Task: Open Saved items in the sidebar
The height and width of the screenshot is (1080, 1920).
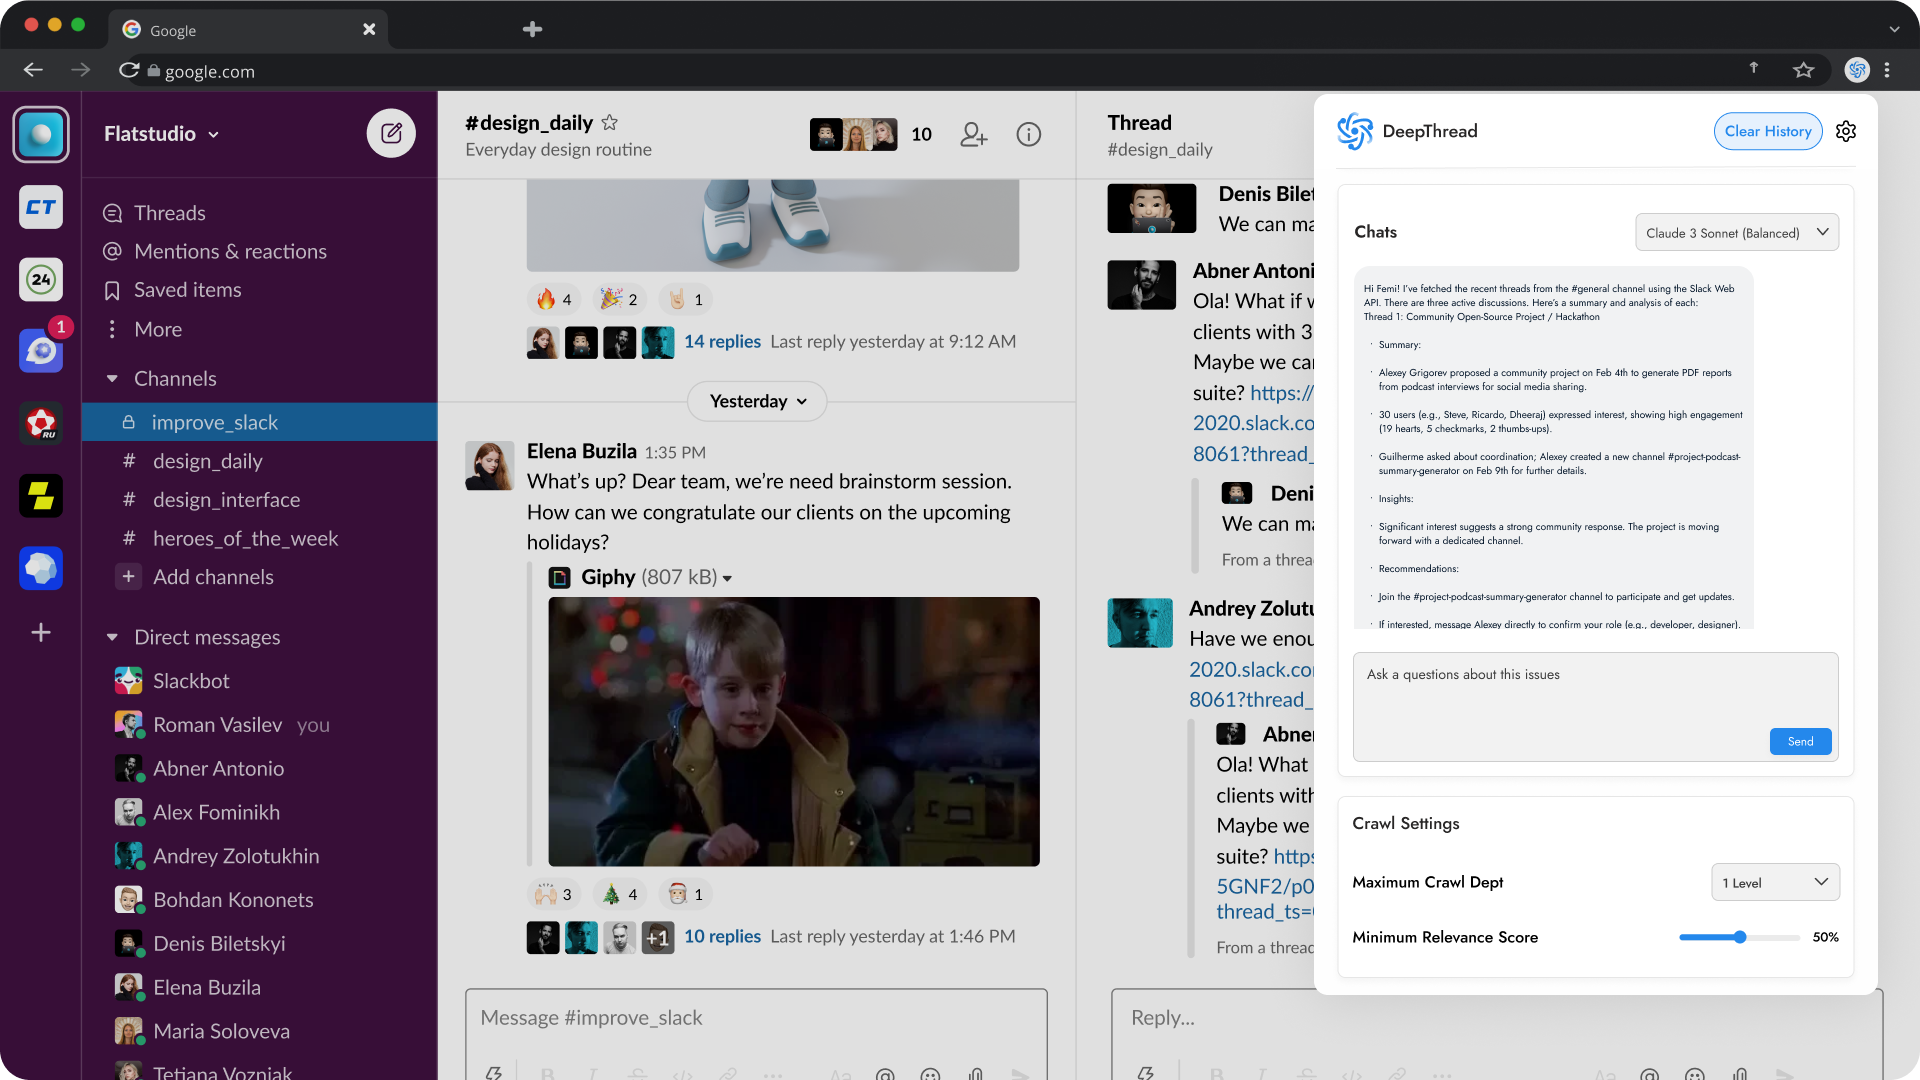Action: pyautogui.click(x=111, y=290)
